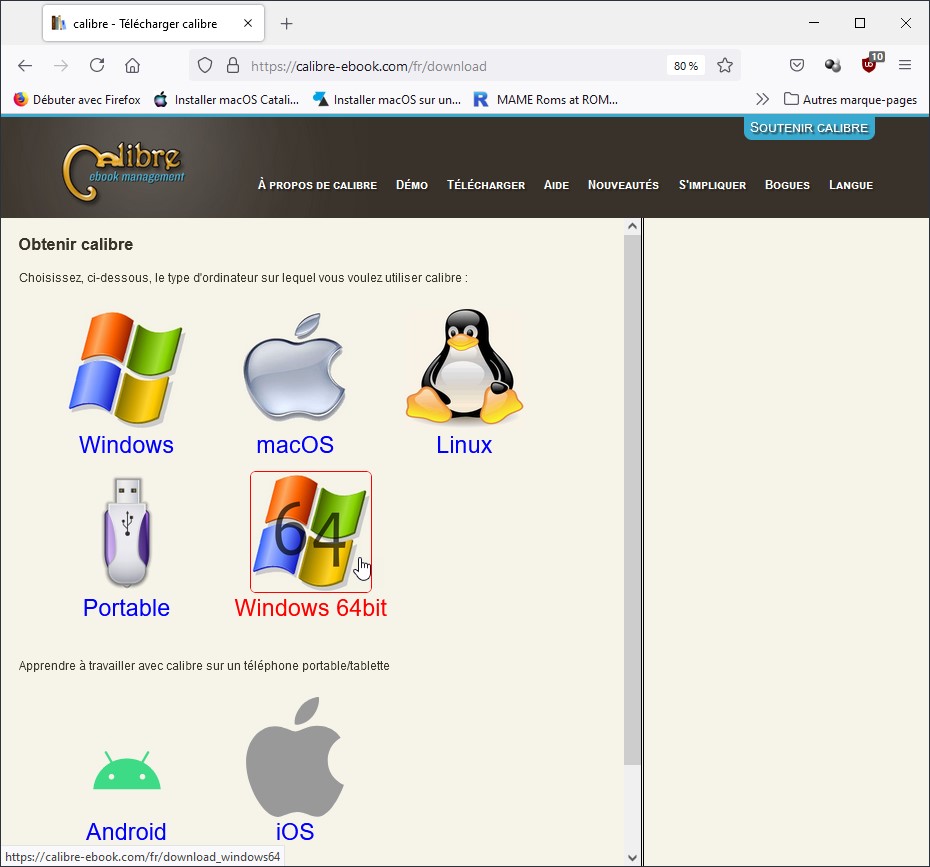
Task: Click the Windows logo download icon
Action: pyautogui.click(x=126, y=369)
